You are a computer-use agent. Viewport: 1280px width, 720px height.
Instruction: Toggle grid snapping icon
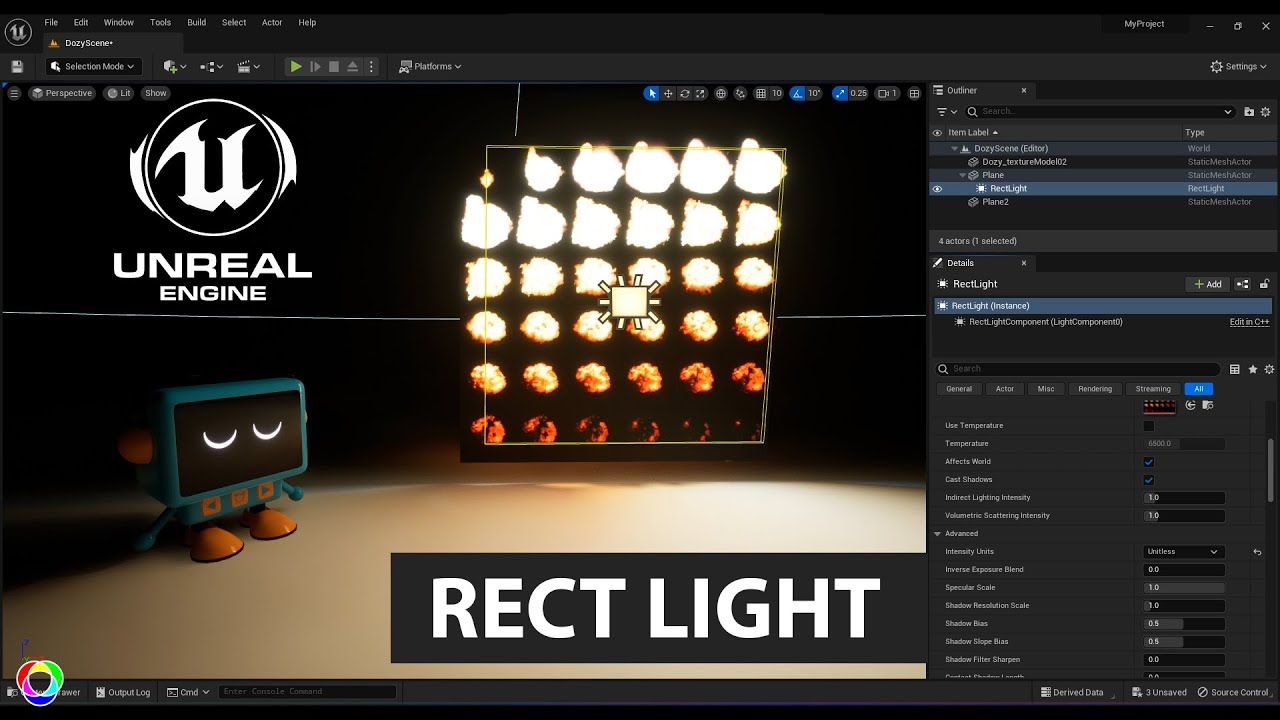pos(761,93)
